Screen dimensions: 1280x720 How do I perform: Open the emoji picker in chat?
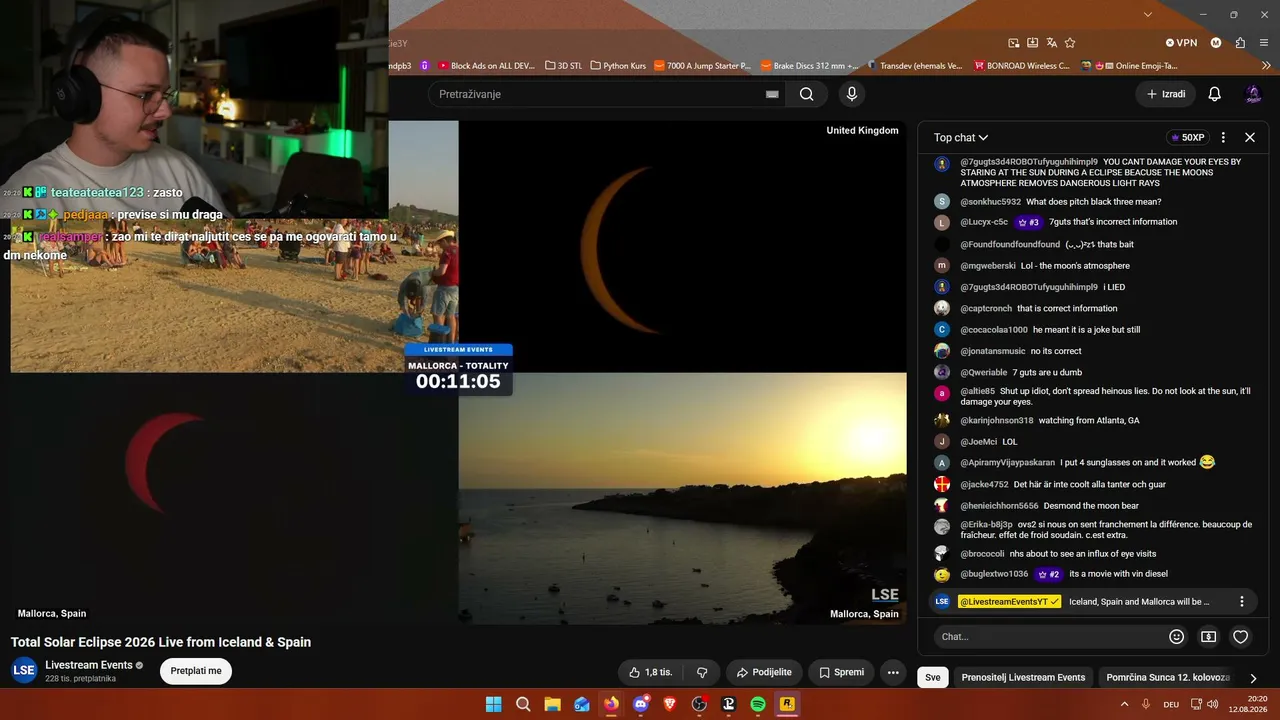click(1177, 636)
